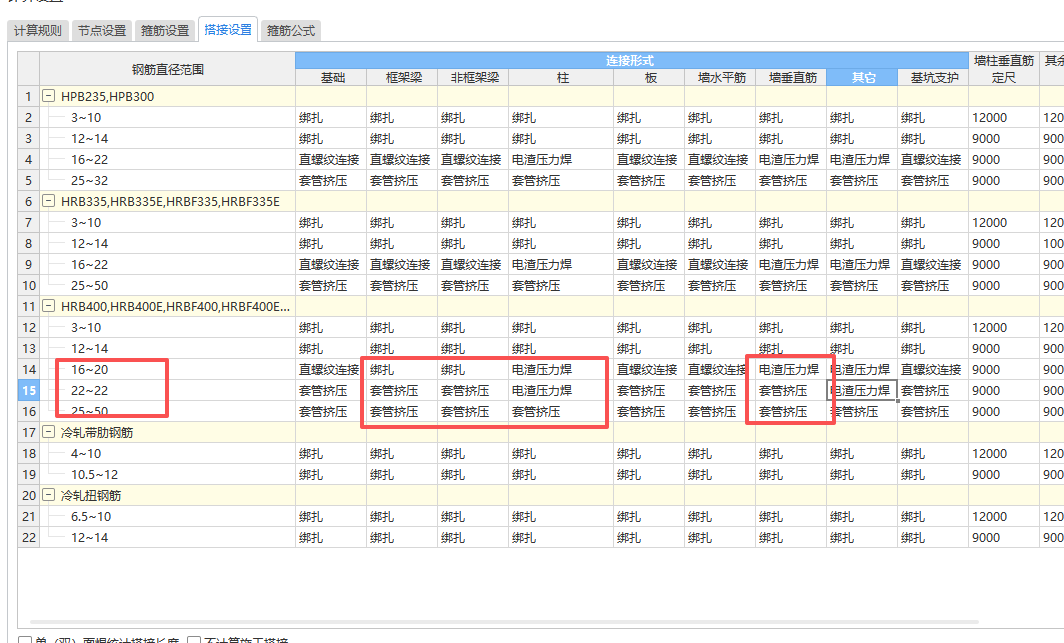Click row 9 板 cell 直螺纹连接
Image resolution: width=1064 pixels, height=643 pixels.
pos(649,265)
